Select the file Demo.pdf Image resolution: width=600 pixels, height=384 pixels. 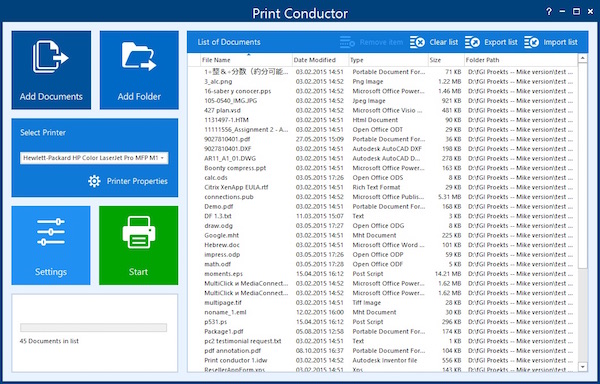point(219,207)
